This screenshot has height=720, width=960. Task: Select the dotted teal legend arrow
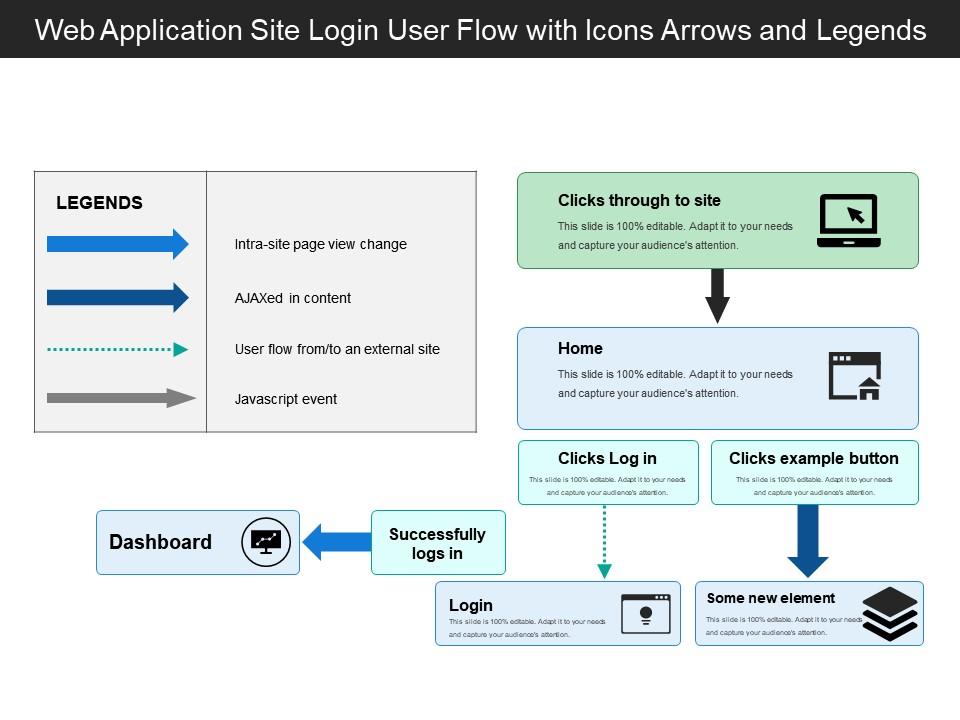[x=118, y=350]
